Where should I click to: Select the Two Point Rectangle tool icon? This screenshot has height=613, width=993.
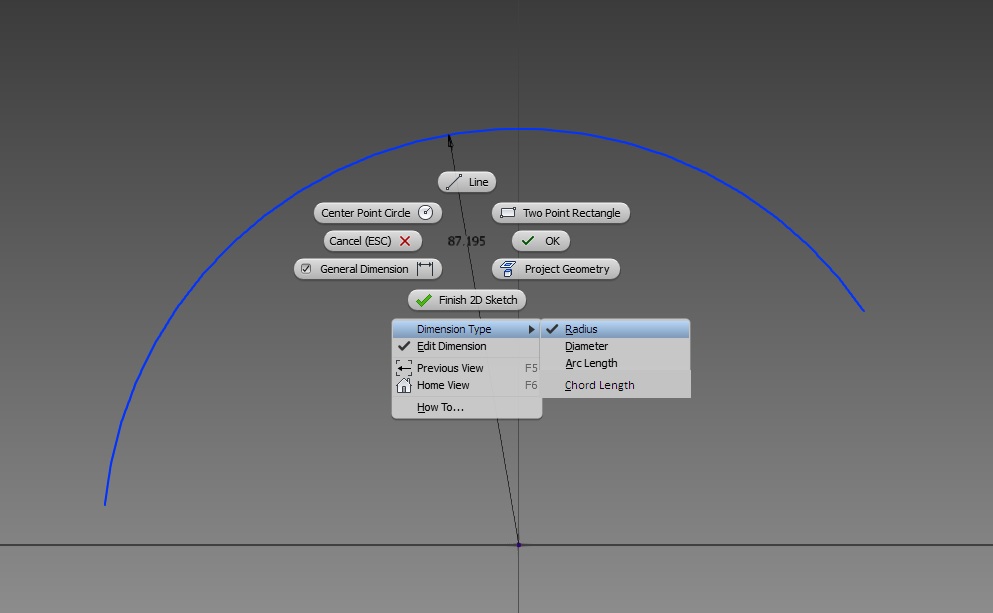click(x=507, y=212)
